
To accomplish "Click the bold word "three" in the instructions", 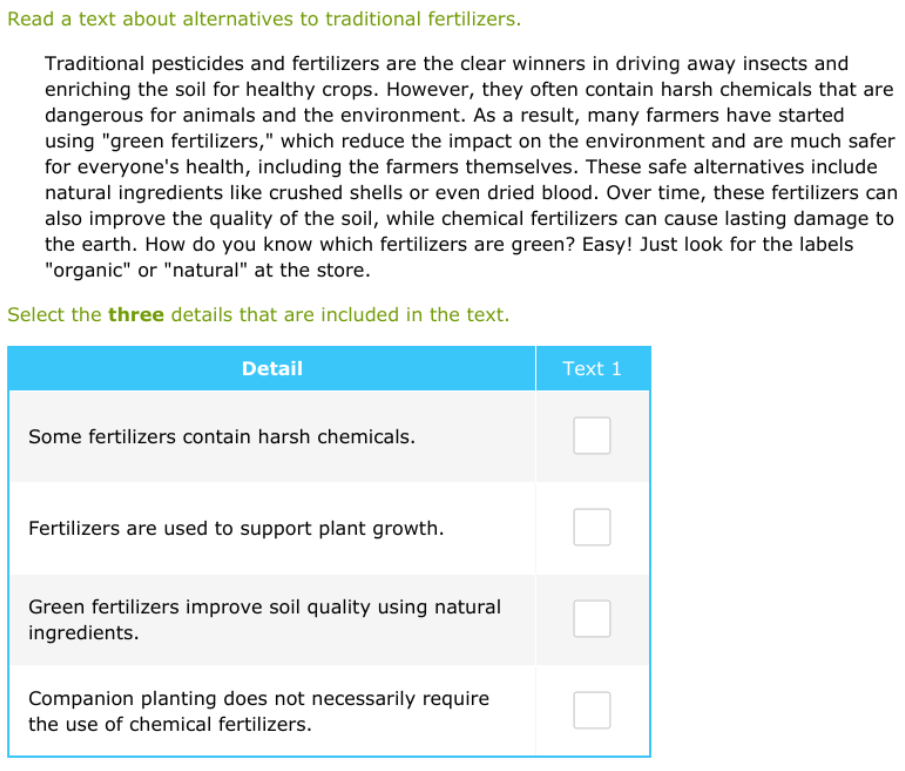I will coord(136,315).
